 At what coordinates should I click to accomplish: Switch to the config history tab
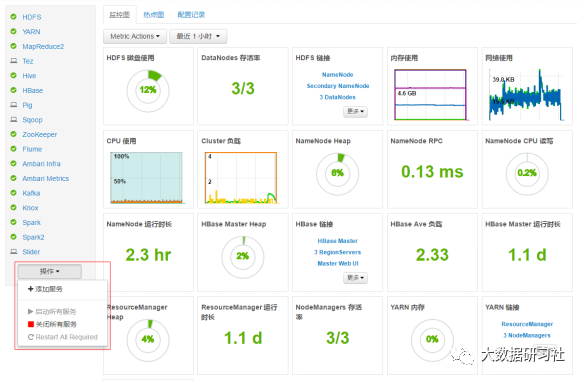(191, 15)
